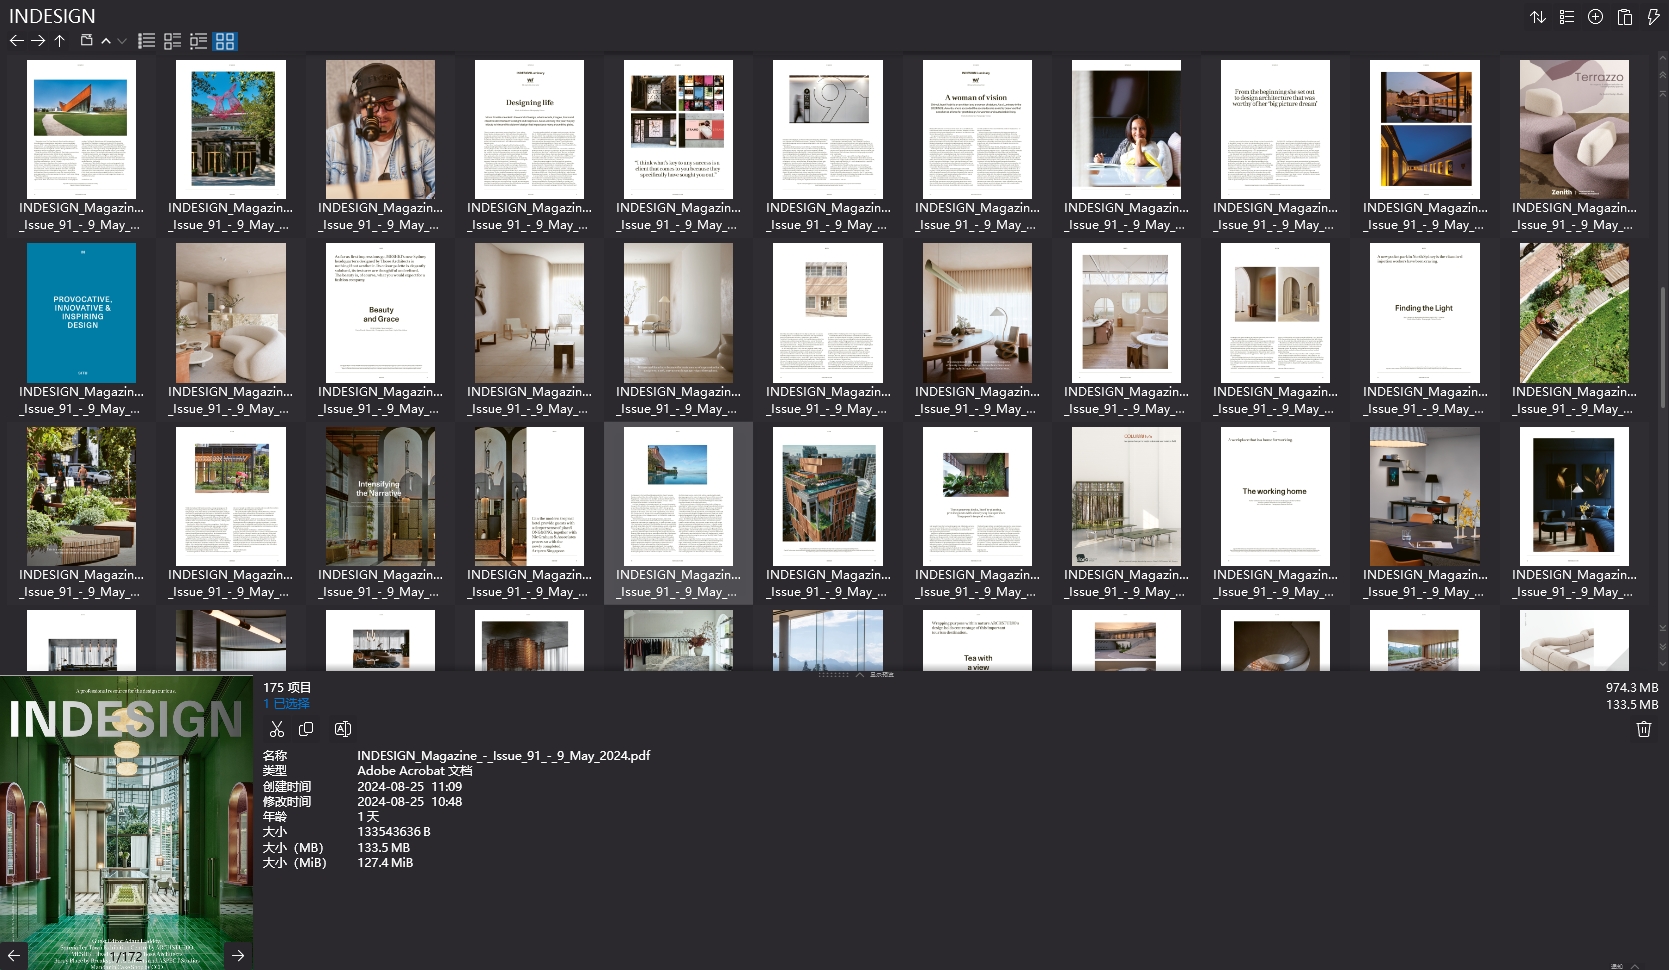The width and height of the screenshot is (1669, 970).
Task: Select 'The working home' page thumbnail
Action: [1275, 496]
